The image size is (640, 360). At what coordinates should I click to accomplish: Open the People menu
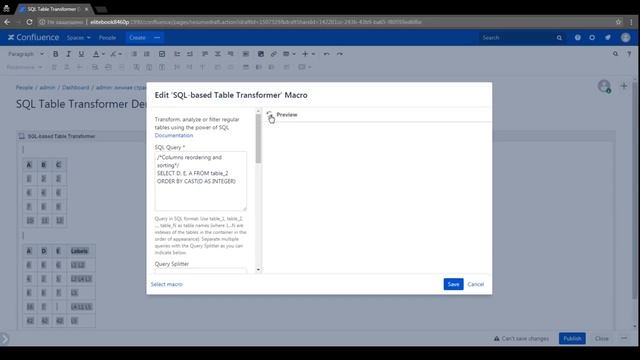tap(107, 38)
